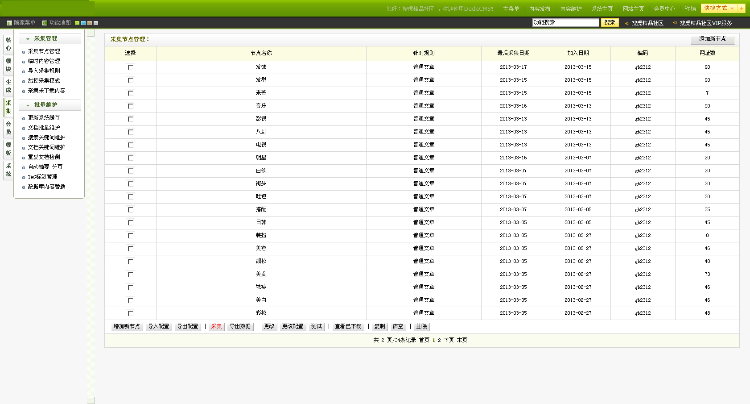The width and height of the screenshot is (750, 404).
Task: Open 导入采集规则 in the sidebar
Action: pos(44,71)
